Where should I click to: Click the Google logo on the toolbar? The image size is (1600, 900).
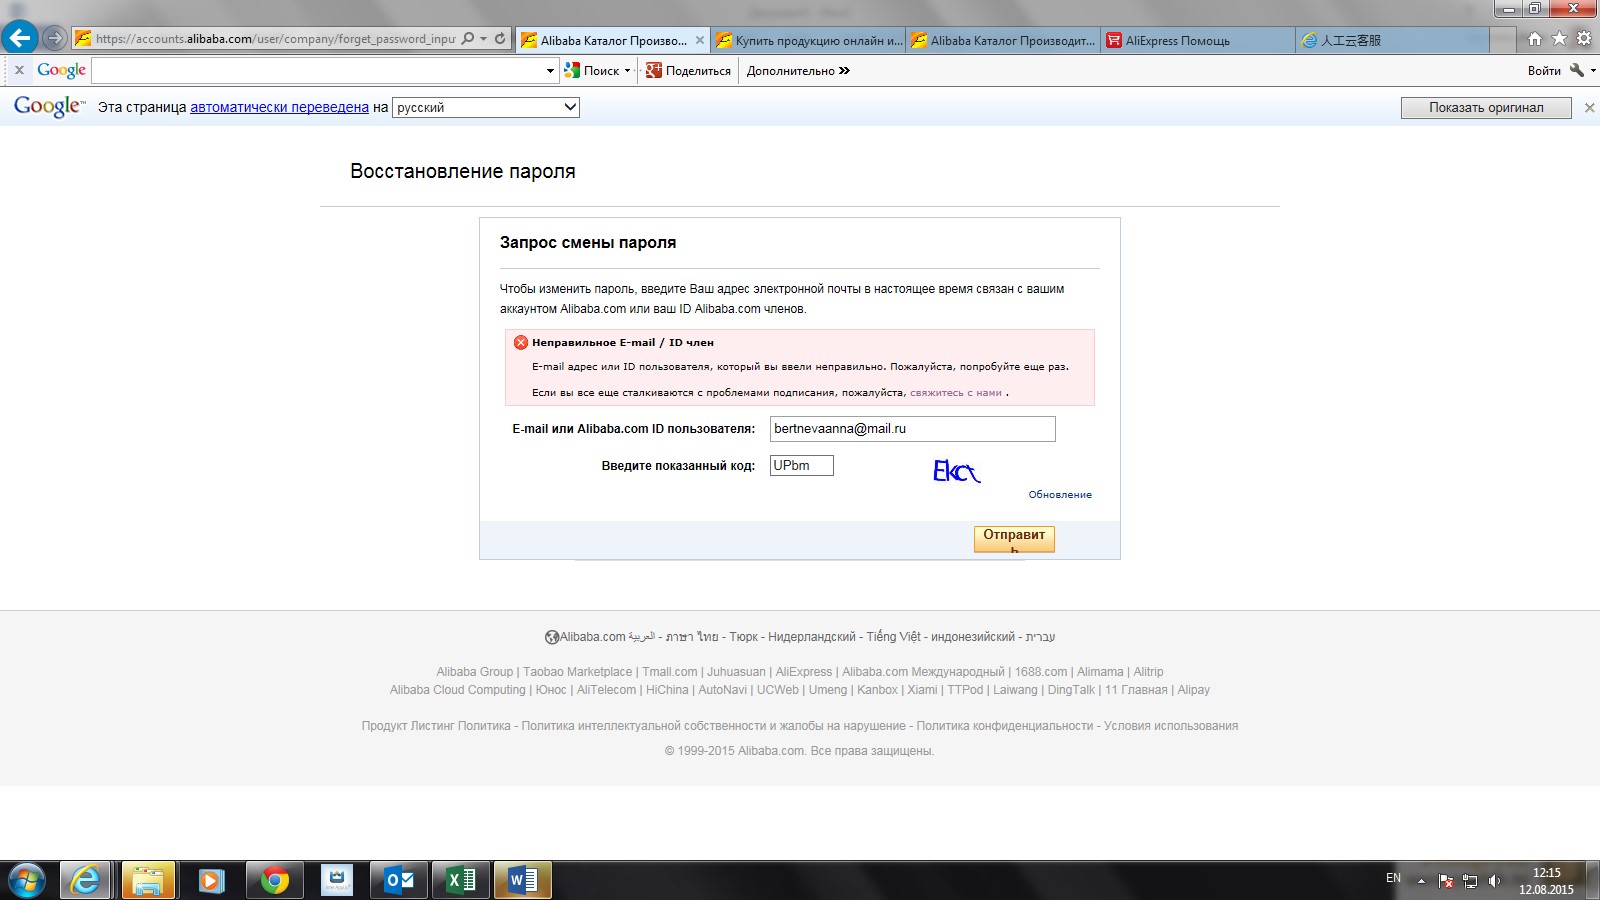coord(61,70)
